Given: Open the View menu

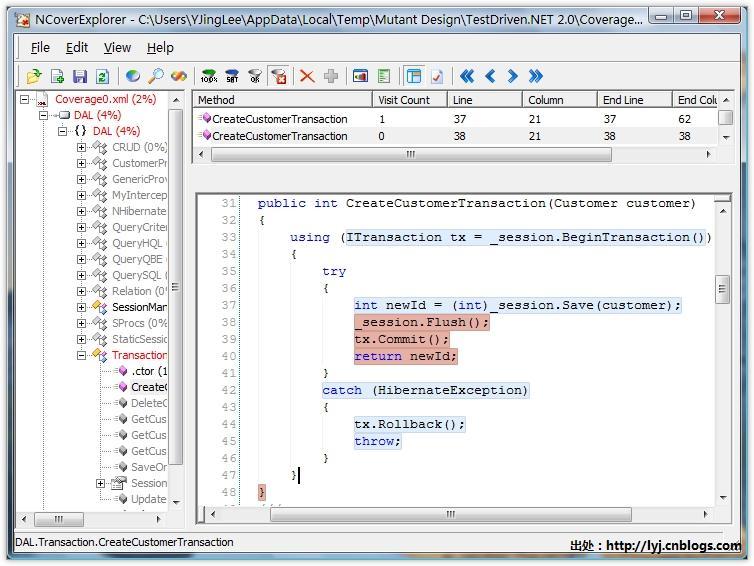Looking at the screenshot, I should pyautogui.click(x=117, y=47).
